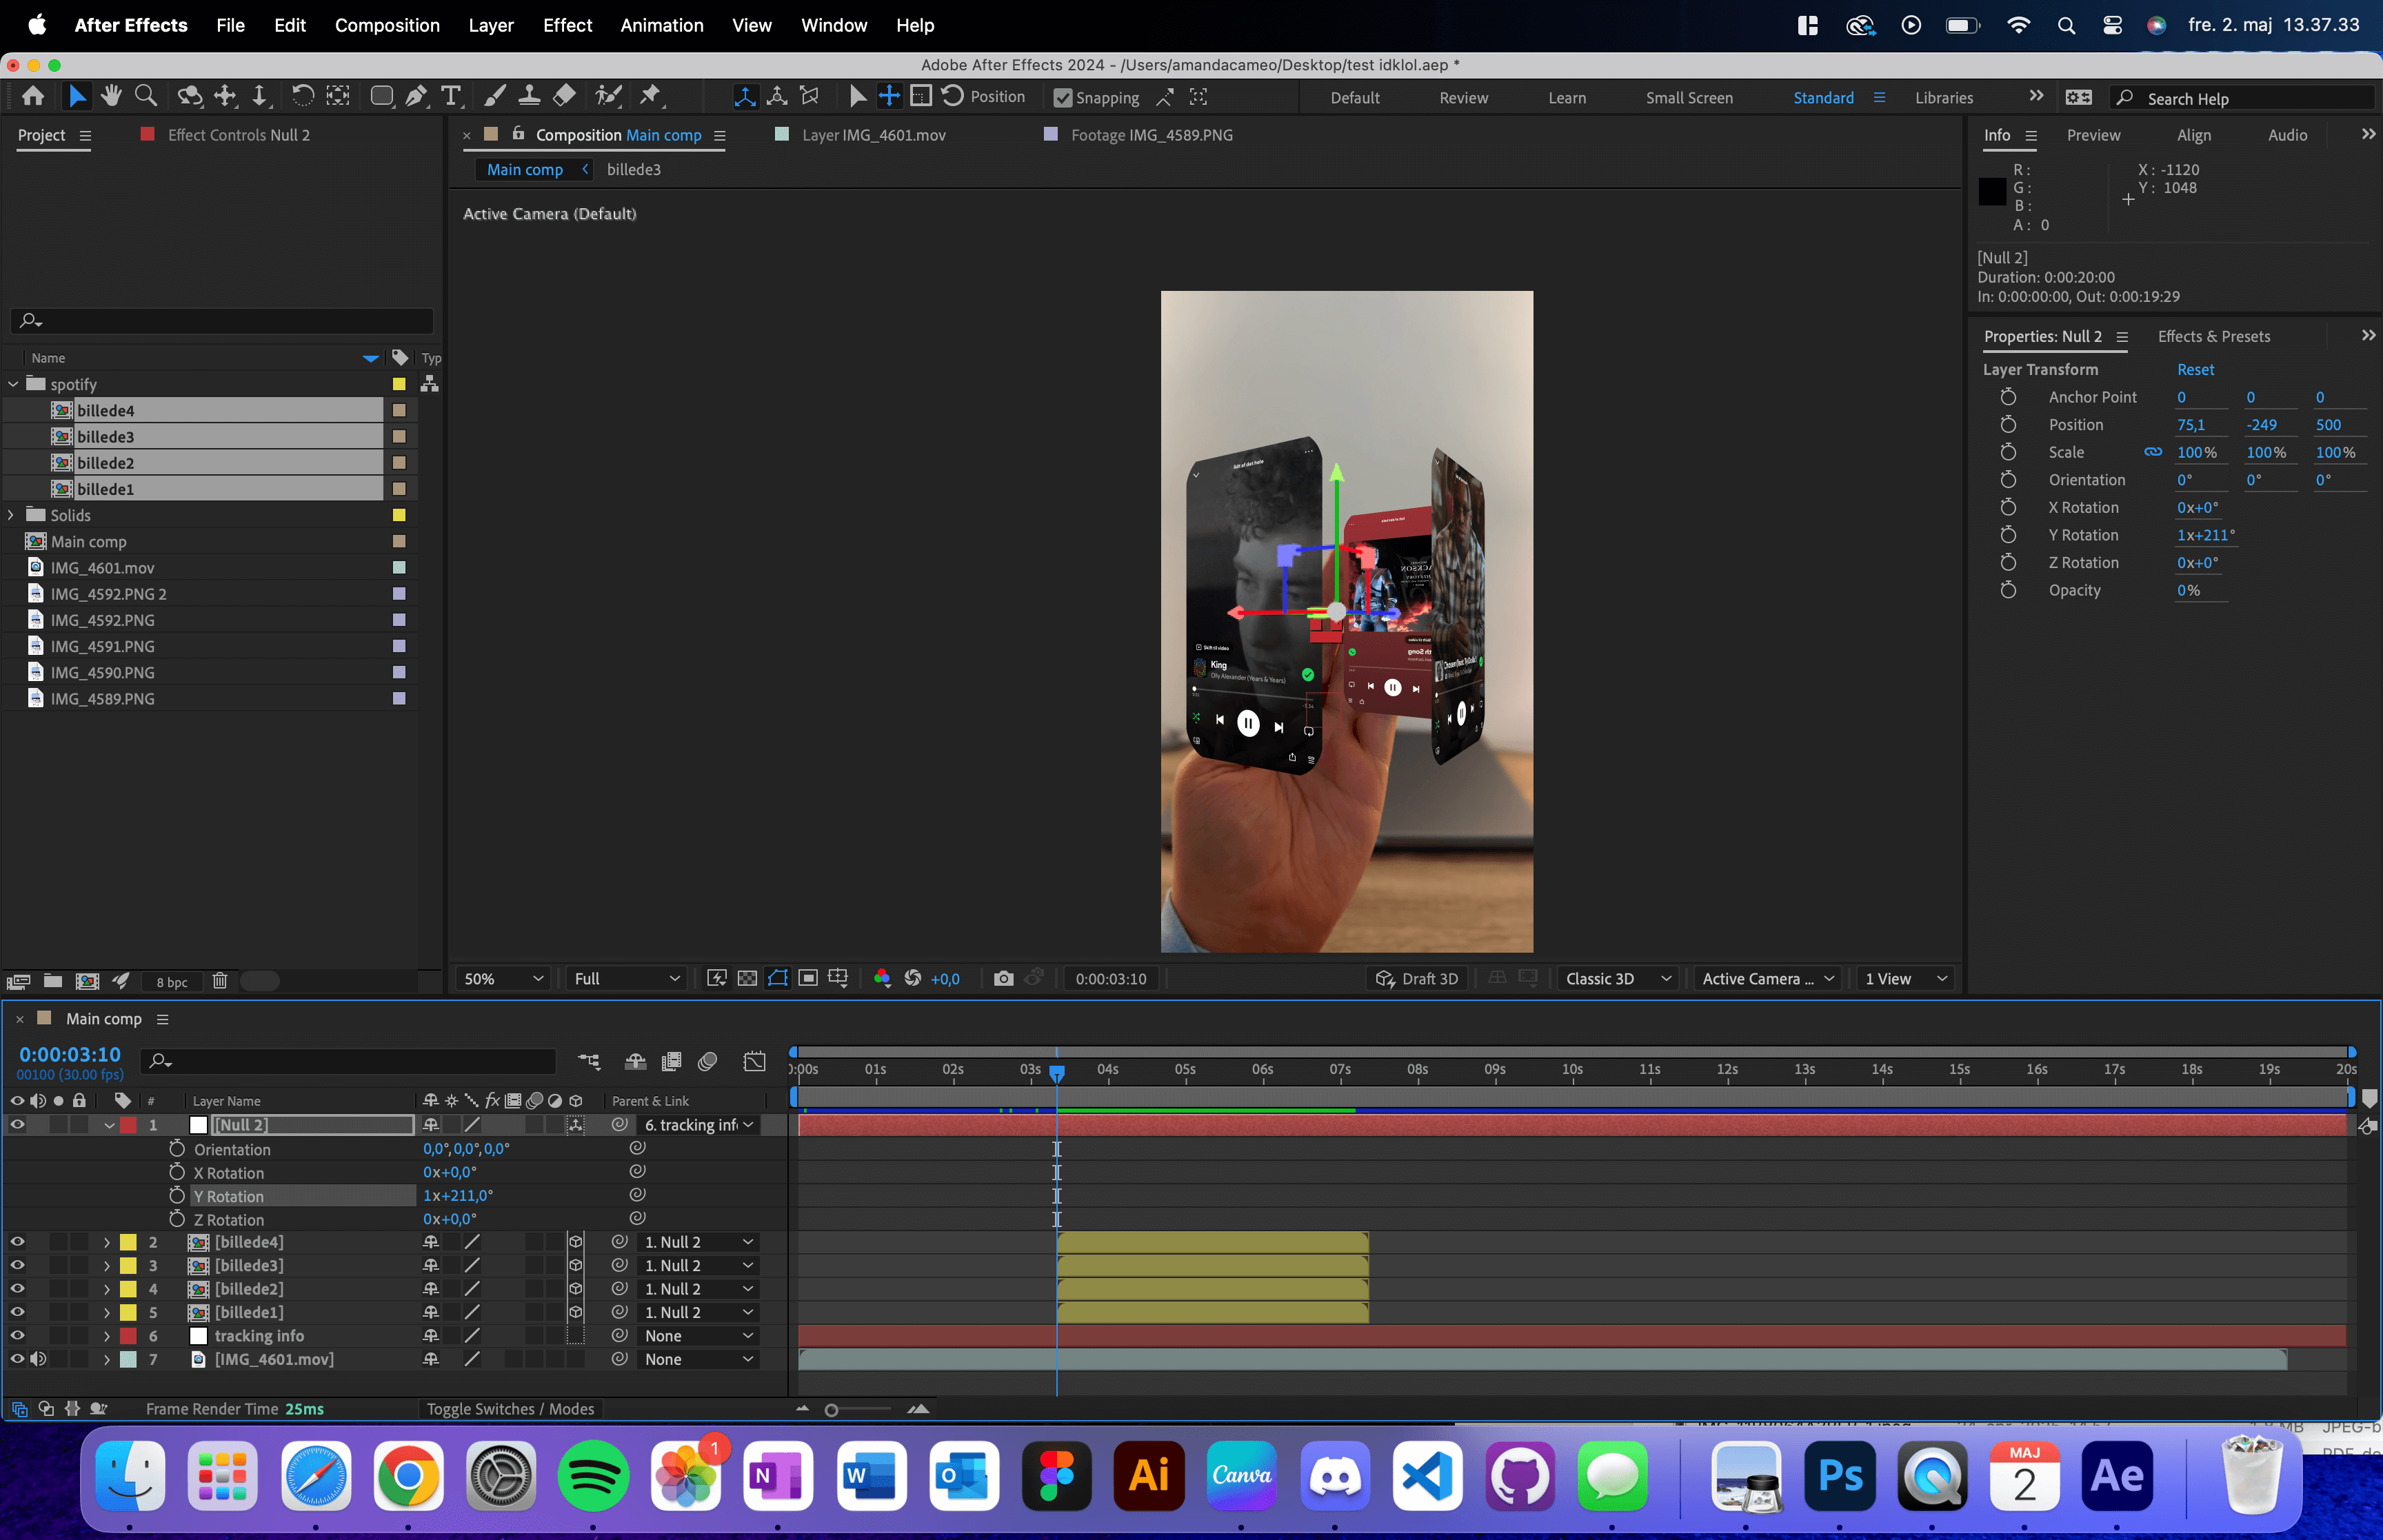Switch to Effects & Presets tab
The image size is (2383, 1540).
(2213, 336)
